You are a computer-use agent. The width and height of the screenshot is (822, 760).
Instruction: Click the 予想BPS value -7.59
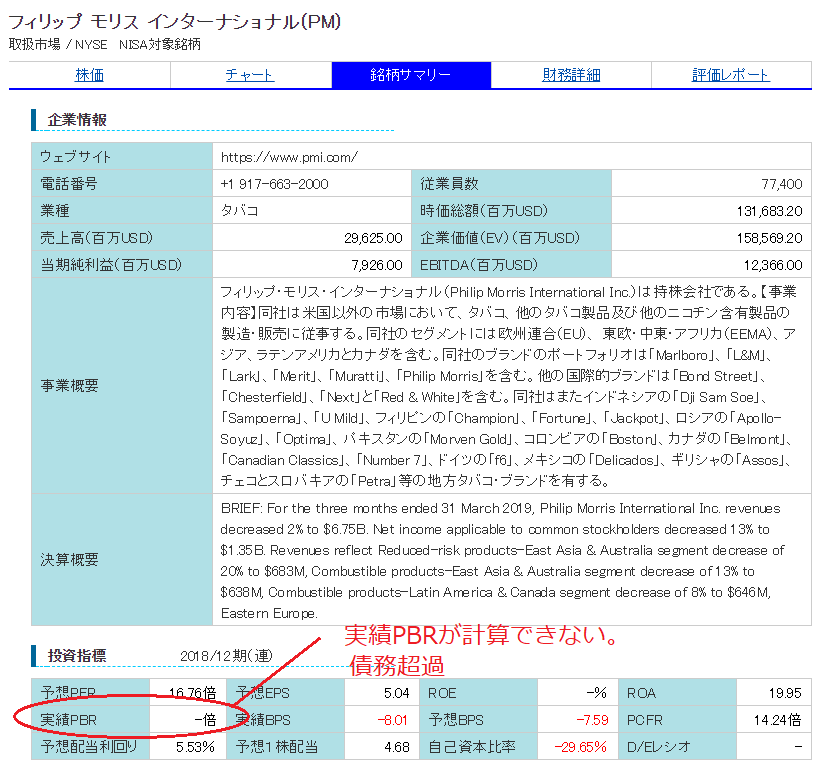pos(592,720)
